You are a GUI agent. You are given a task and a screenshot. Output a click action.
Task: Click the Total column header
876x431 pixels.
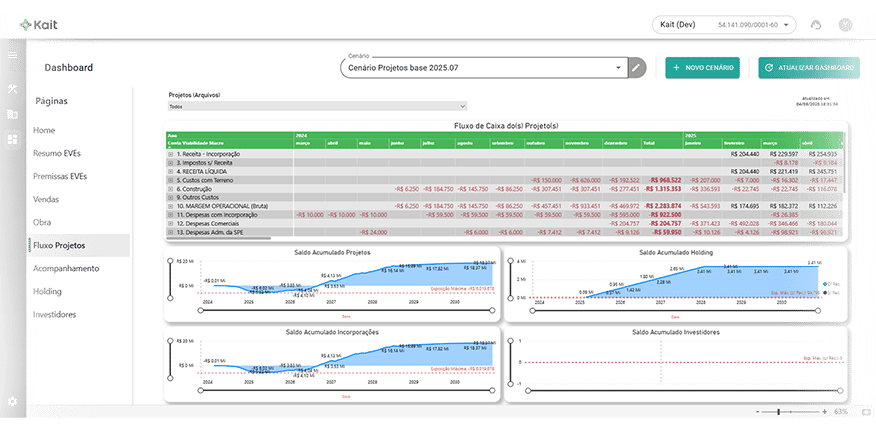[x=662, y=143]
